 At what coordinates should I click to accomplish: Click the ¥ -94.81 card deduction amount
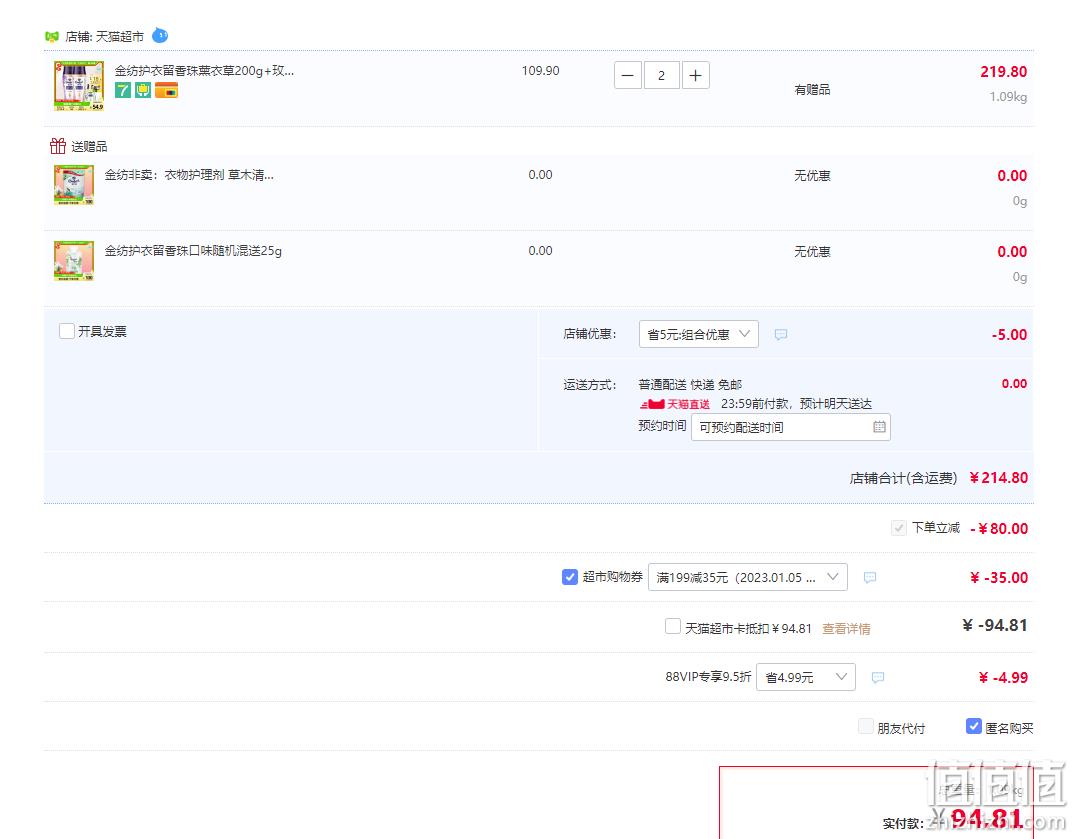(x=995, y=625)
